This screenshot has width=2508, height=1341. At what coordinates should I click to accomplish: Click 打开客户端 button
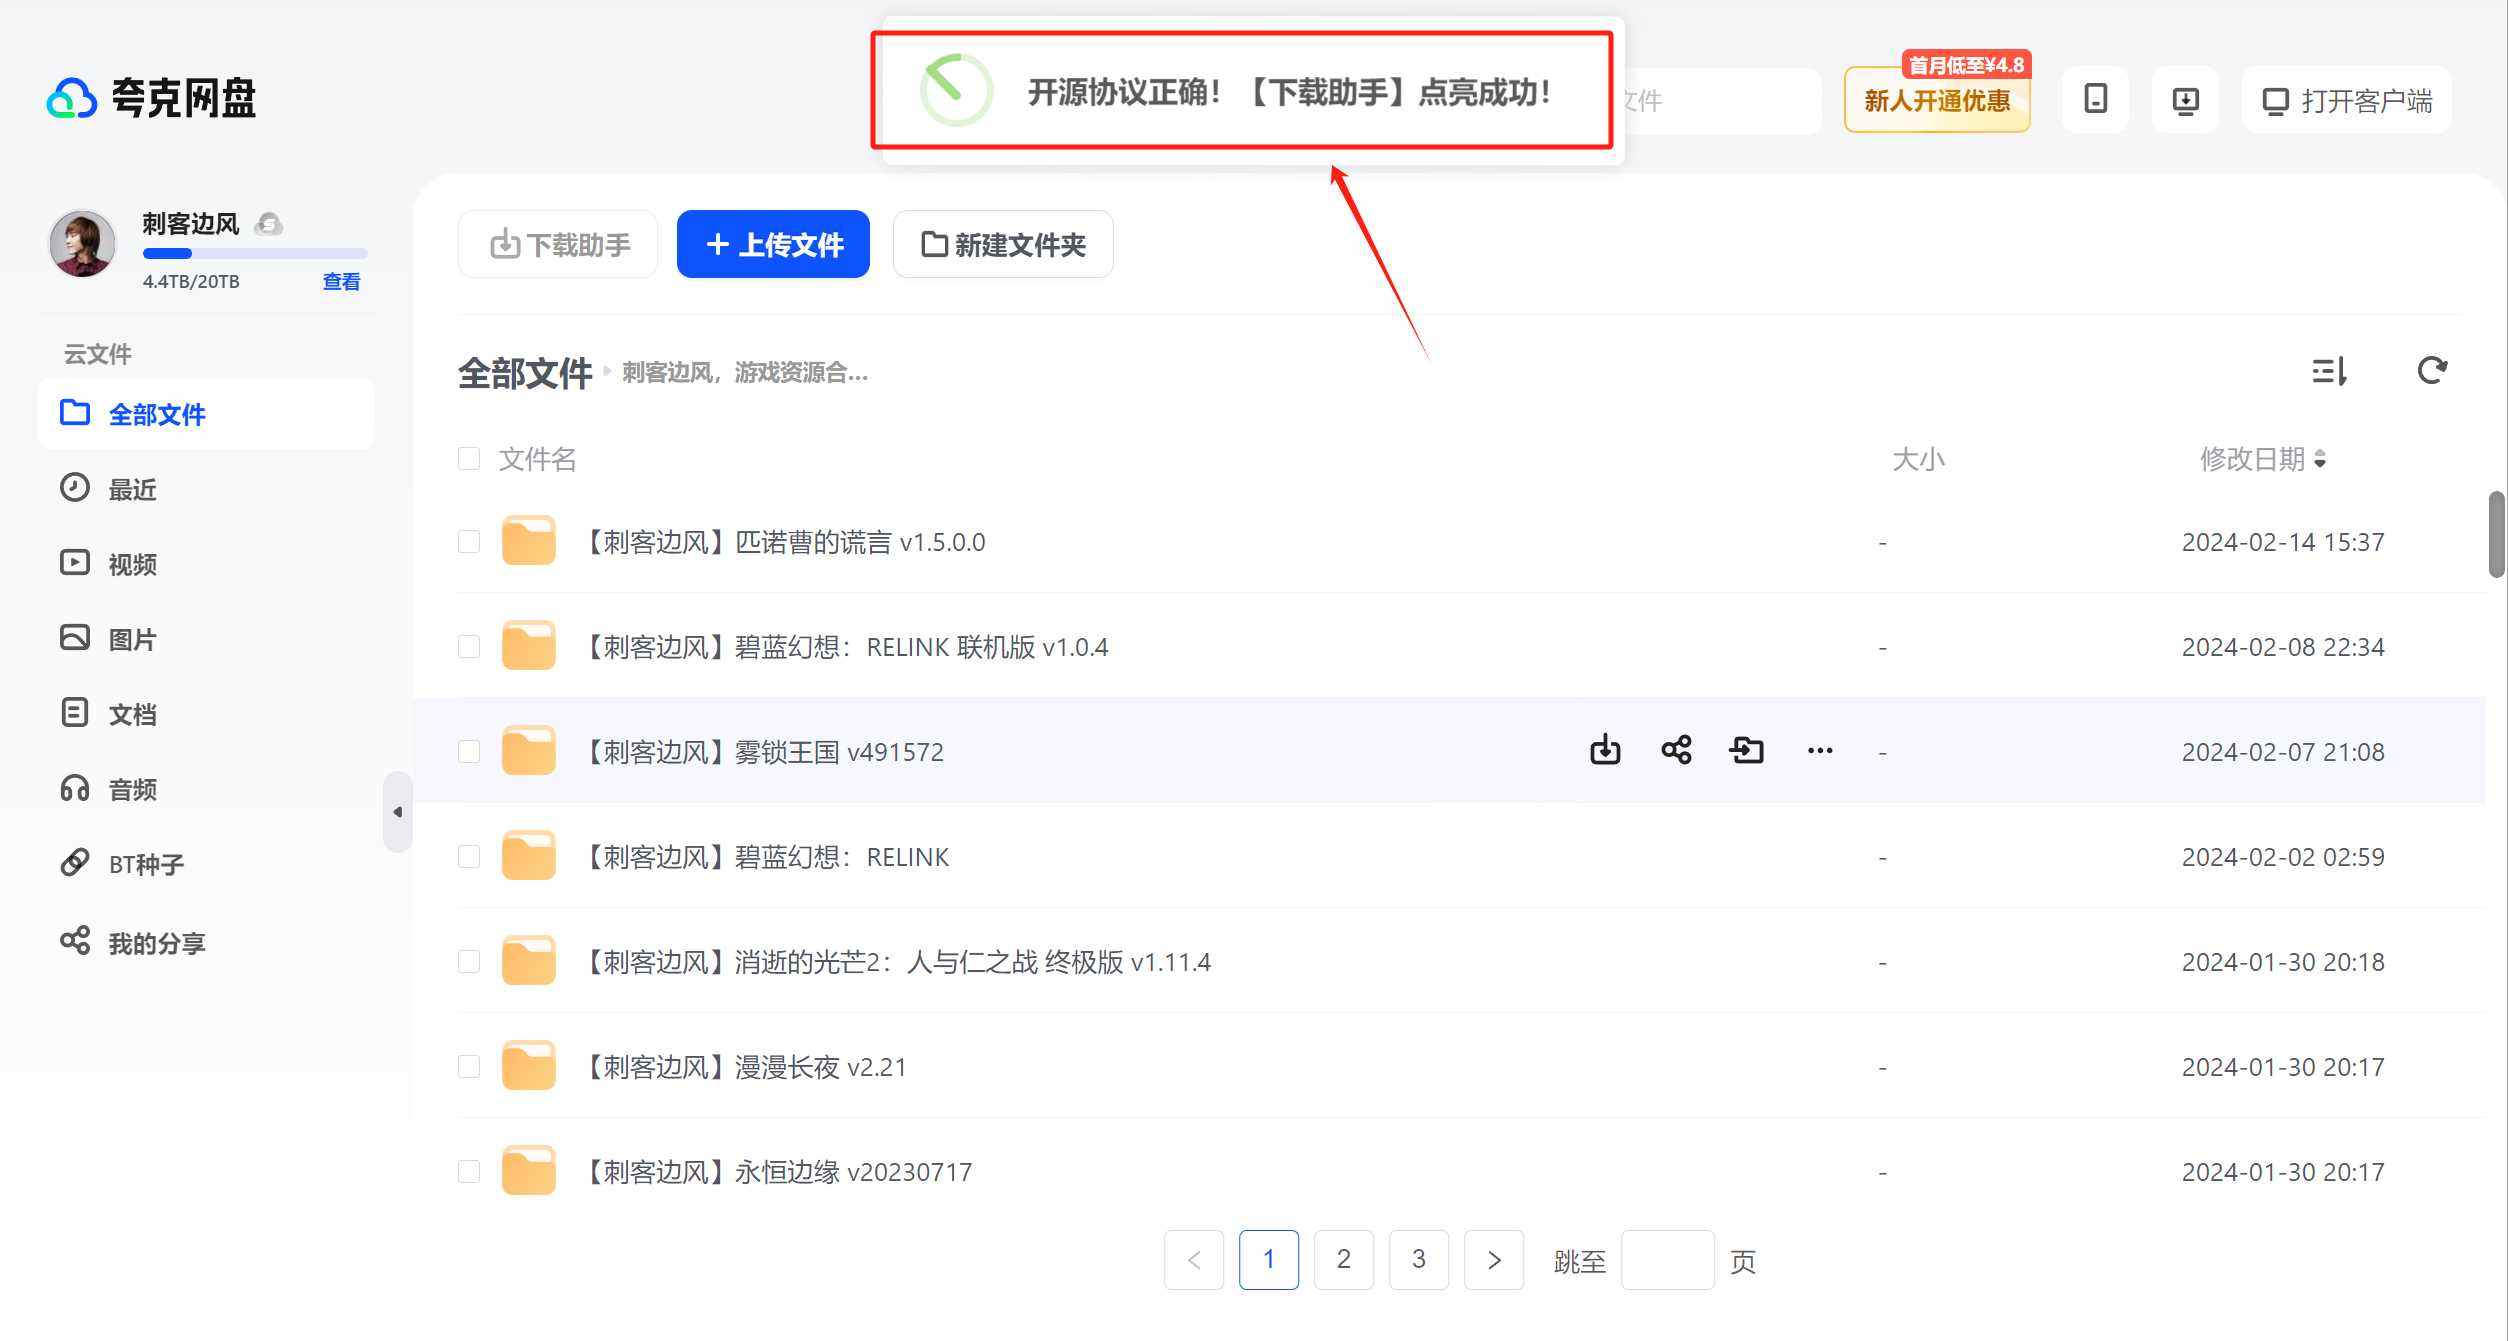[x=2346, y=100]
